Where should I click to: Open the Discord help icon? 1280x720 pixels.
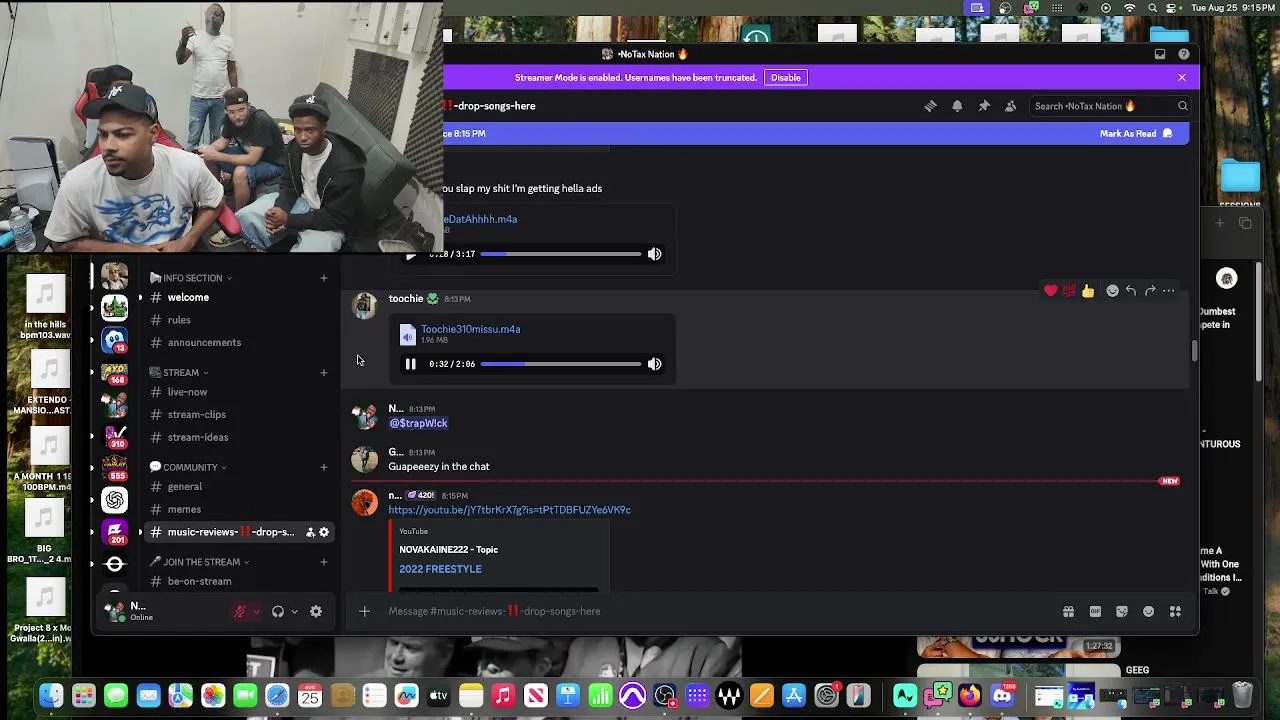click(1184, 54)
